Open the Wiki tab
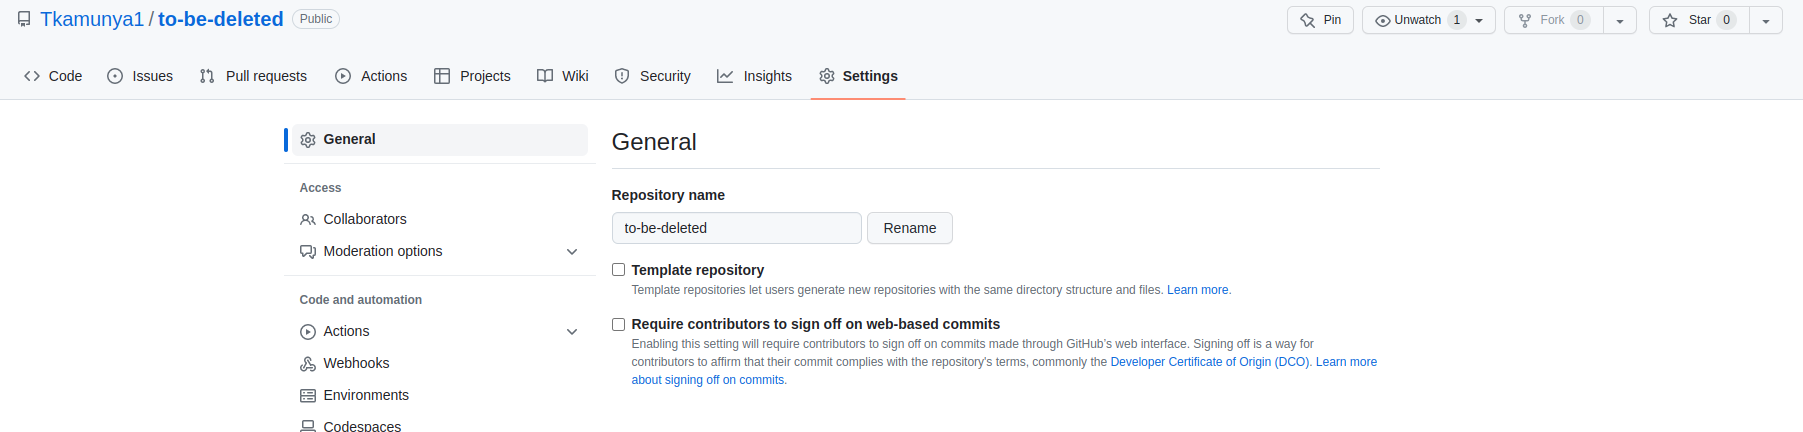Viewport: 1803px width, 432px height. click(x=563, y=76)
